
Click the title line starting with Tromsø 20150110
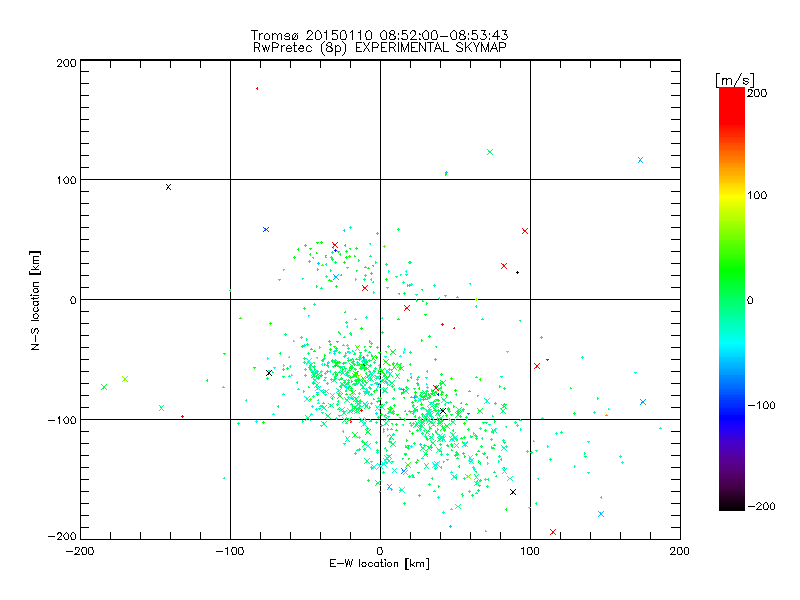point(379,35)
